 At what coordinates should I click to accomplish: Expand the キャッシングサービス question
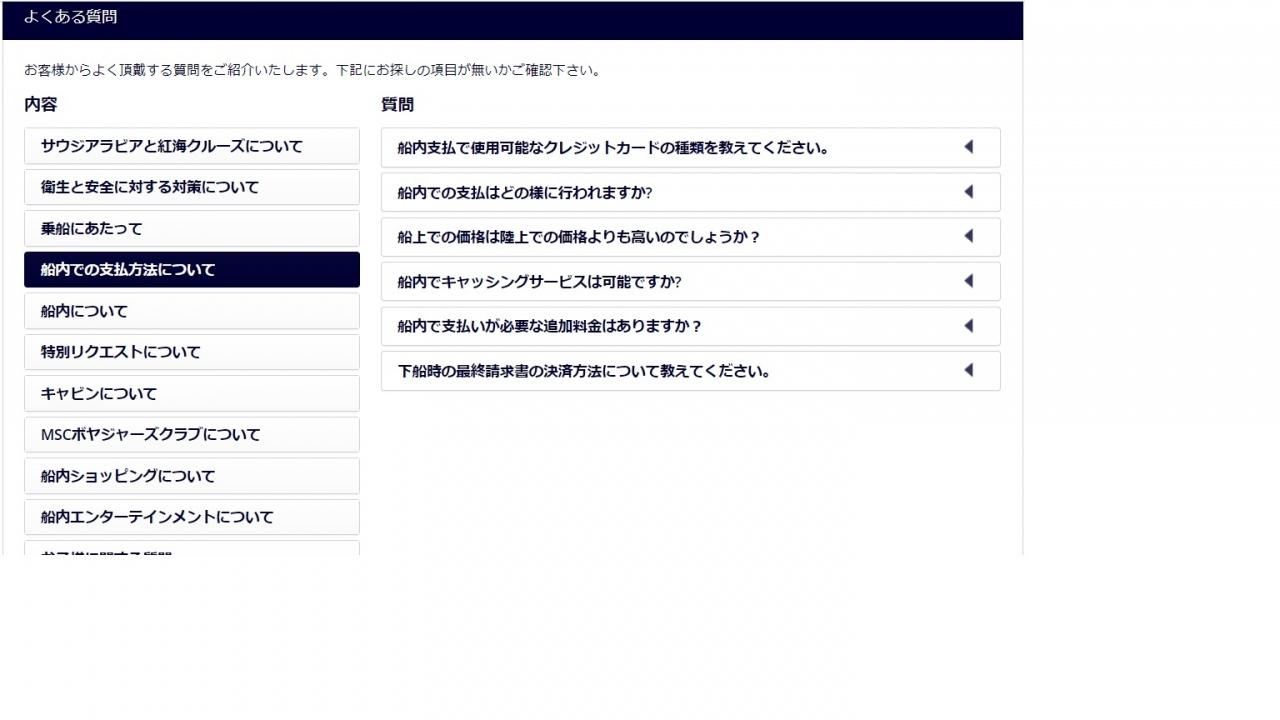pyautogui.click(x=691, y=281)
